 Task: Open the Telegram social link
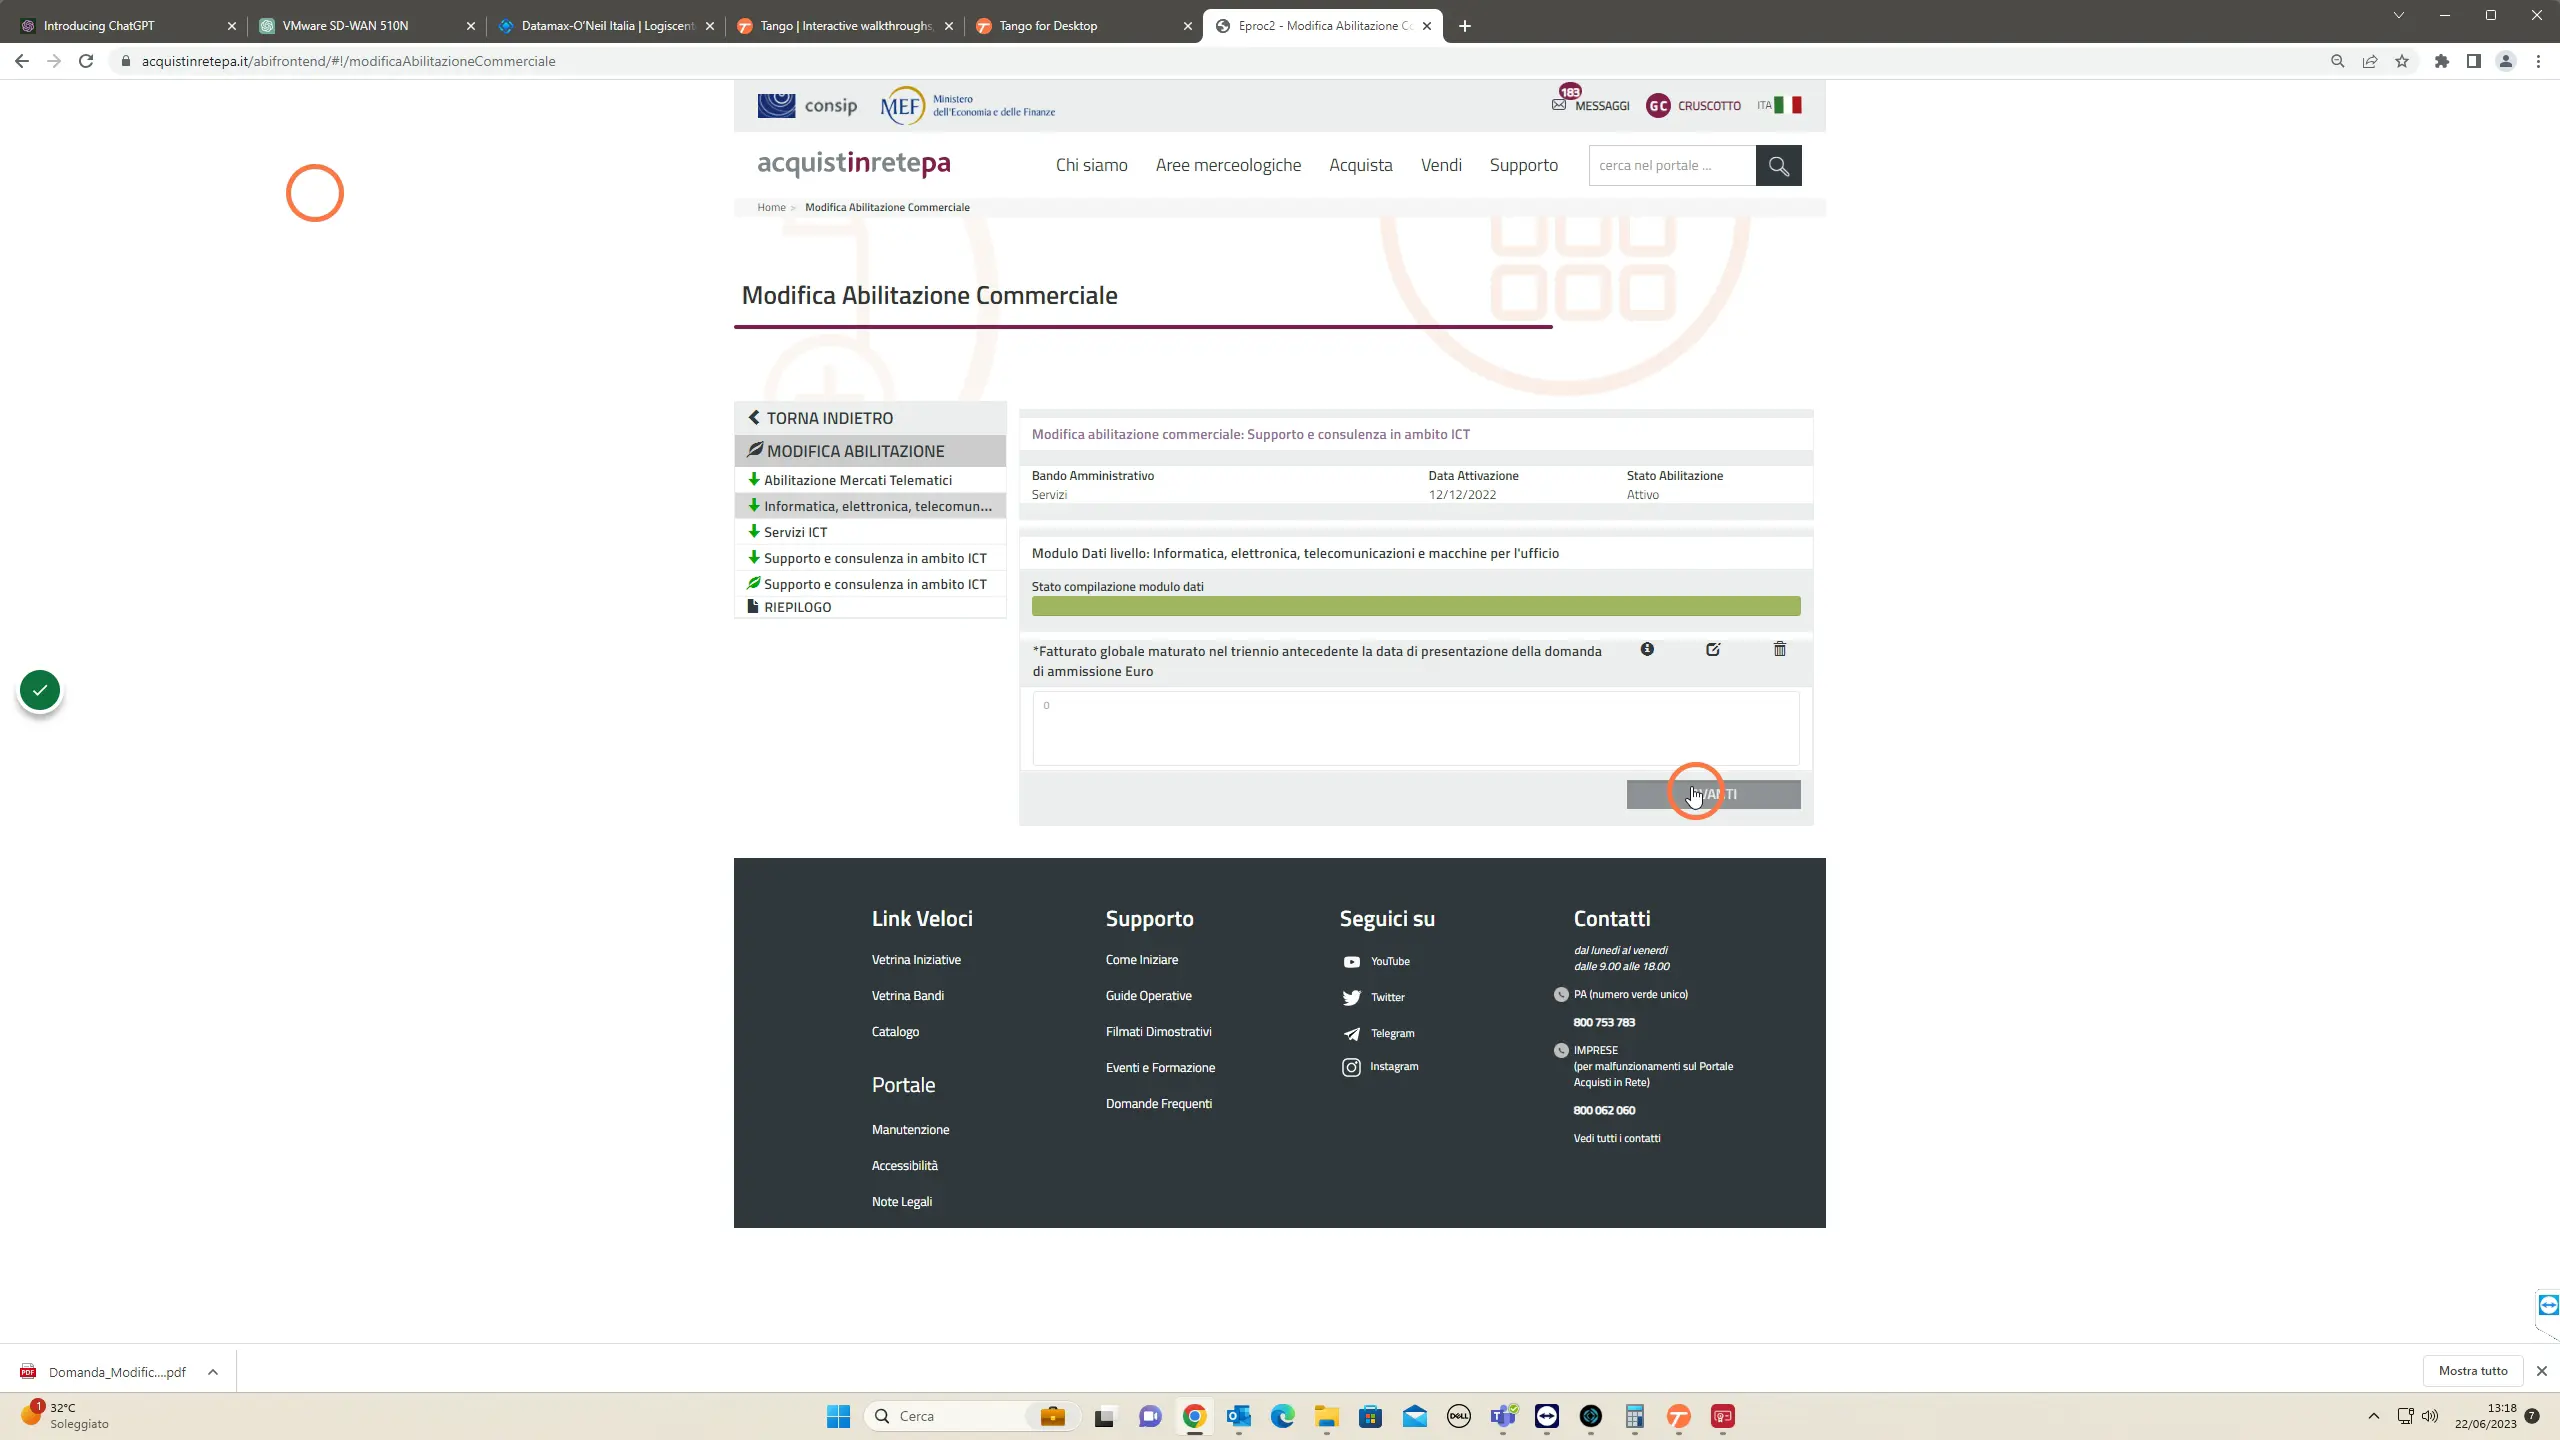tap(1378, 1033)
